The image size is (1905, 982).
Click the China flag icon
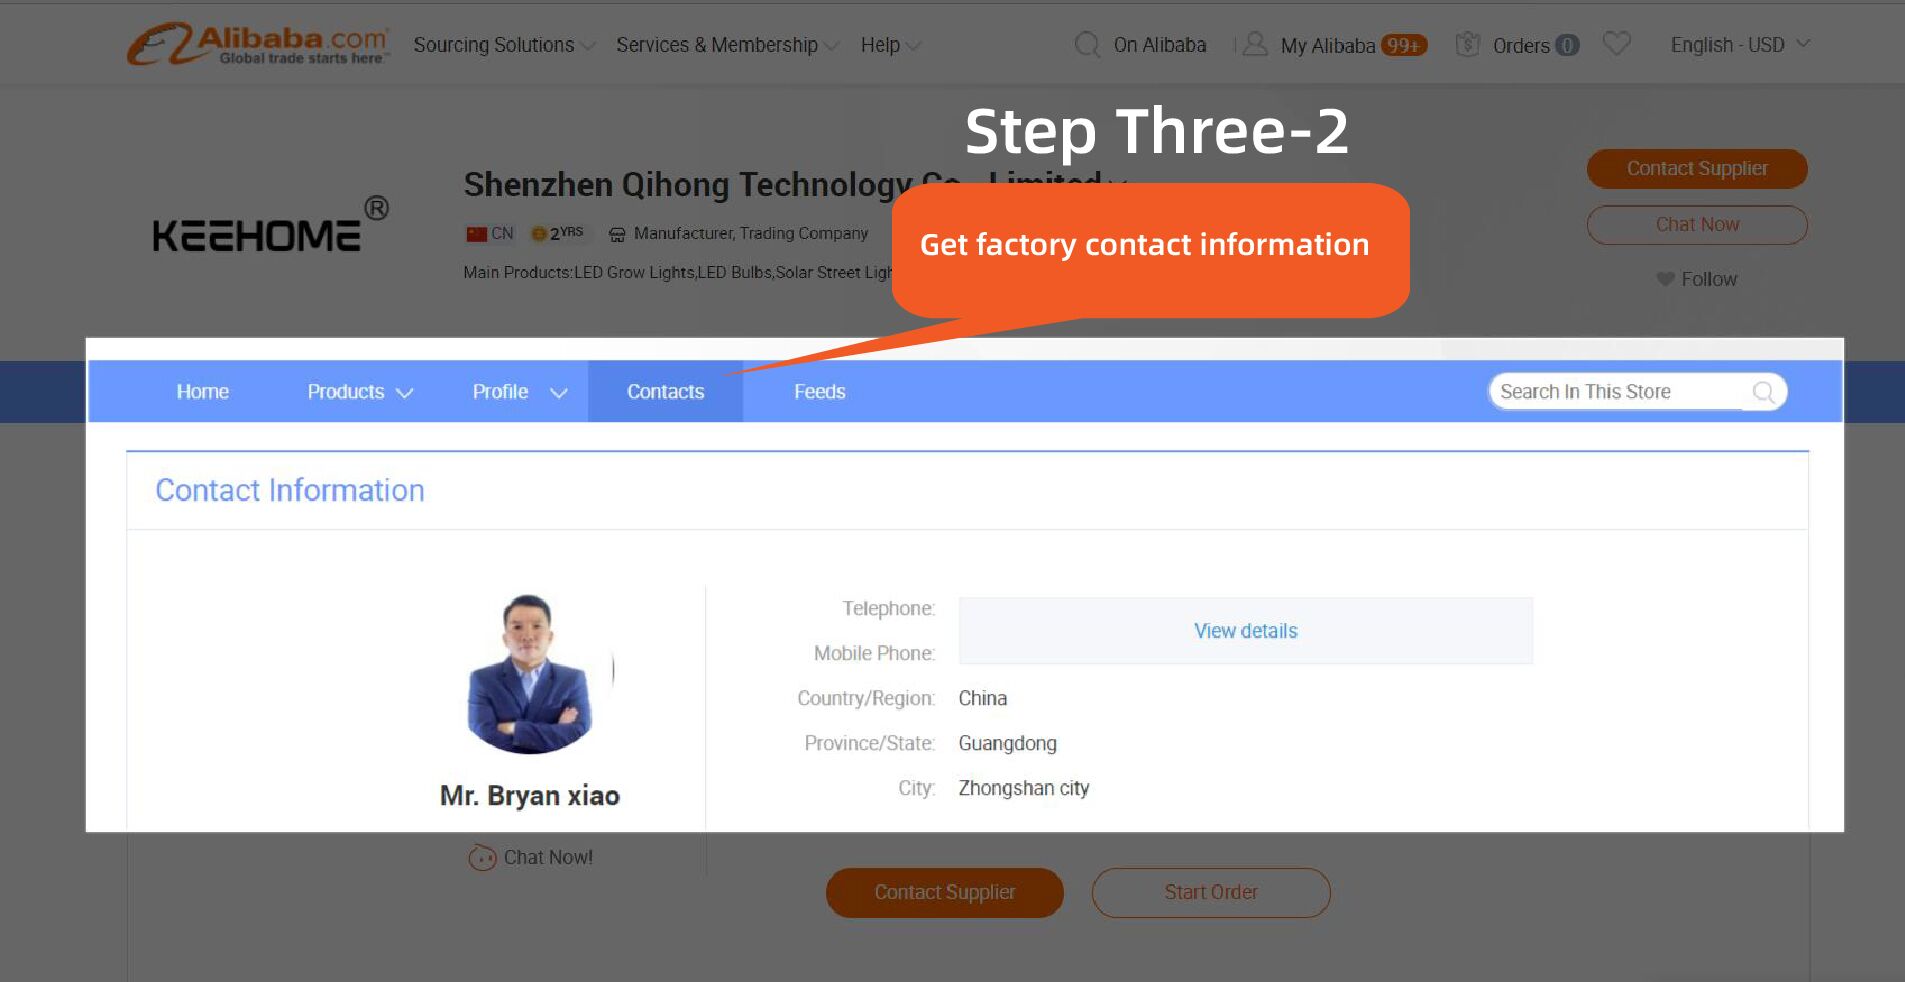[476, 234]
